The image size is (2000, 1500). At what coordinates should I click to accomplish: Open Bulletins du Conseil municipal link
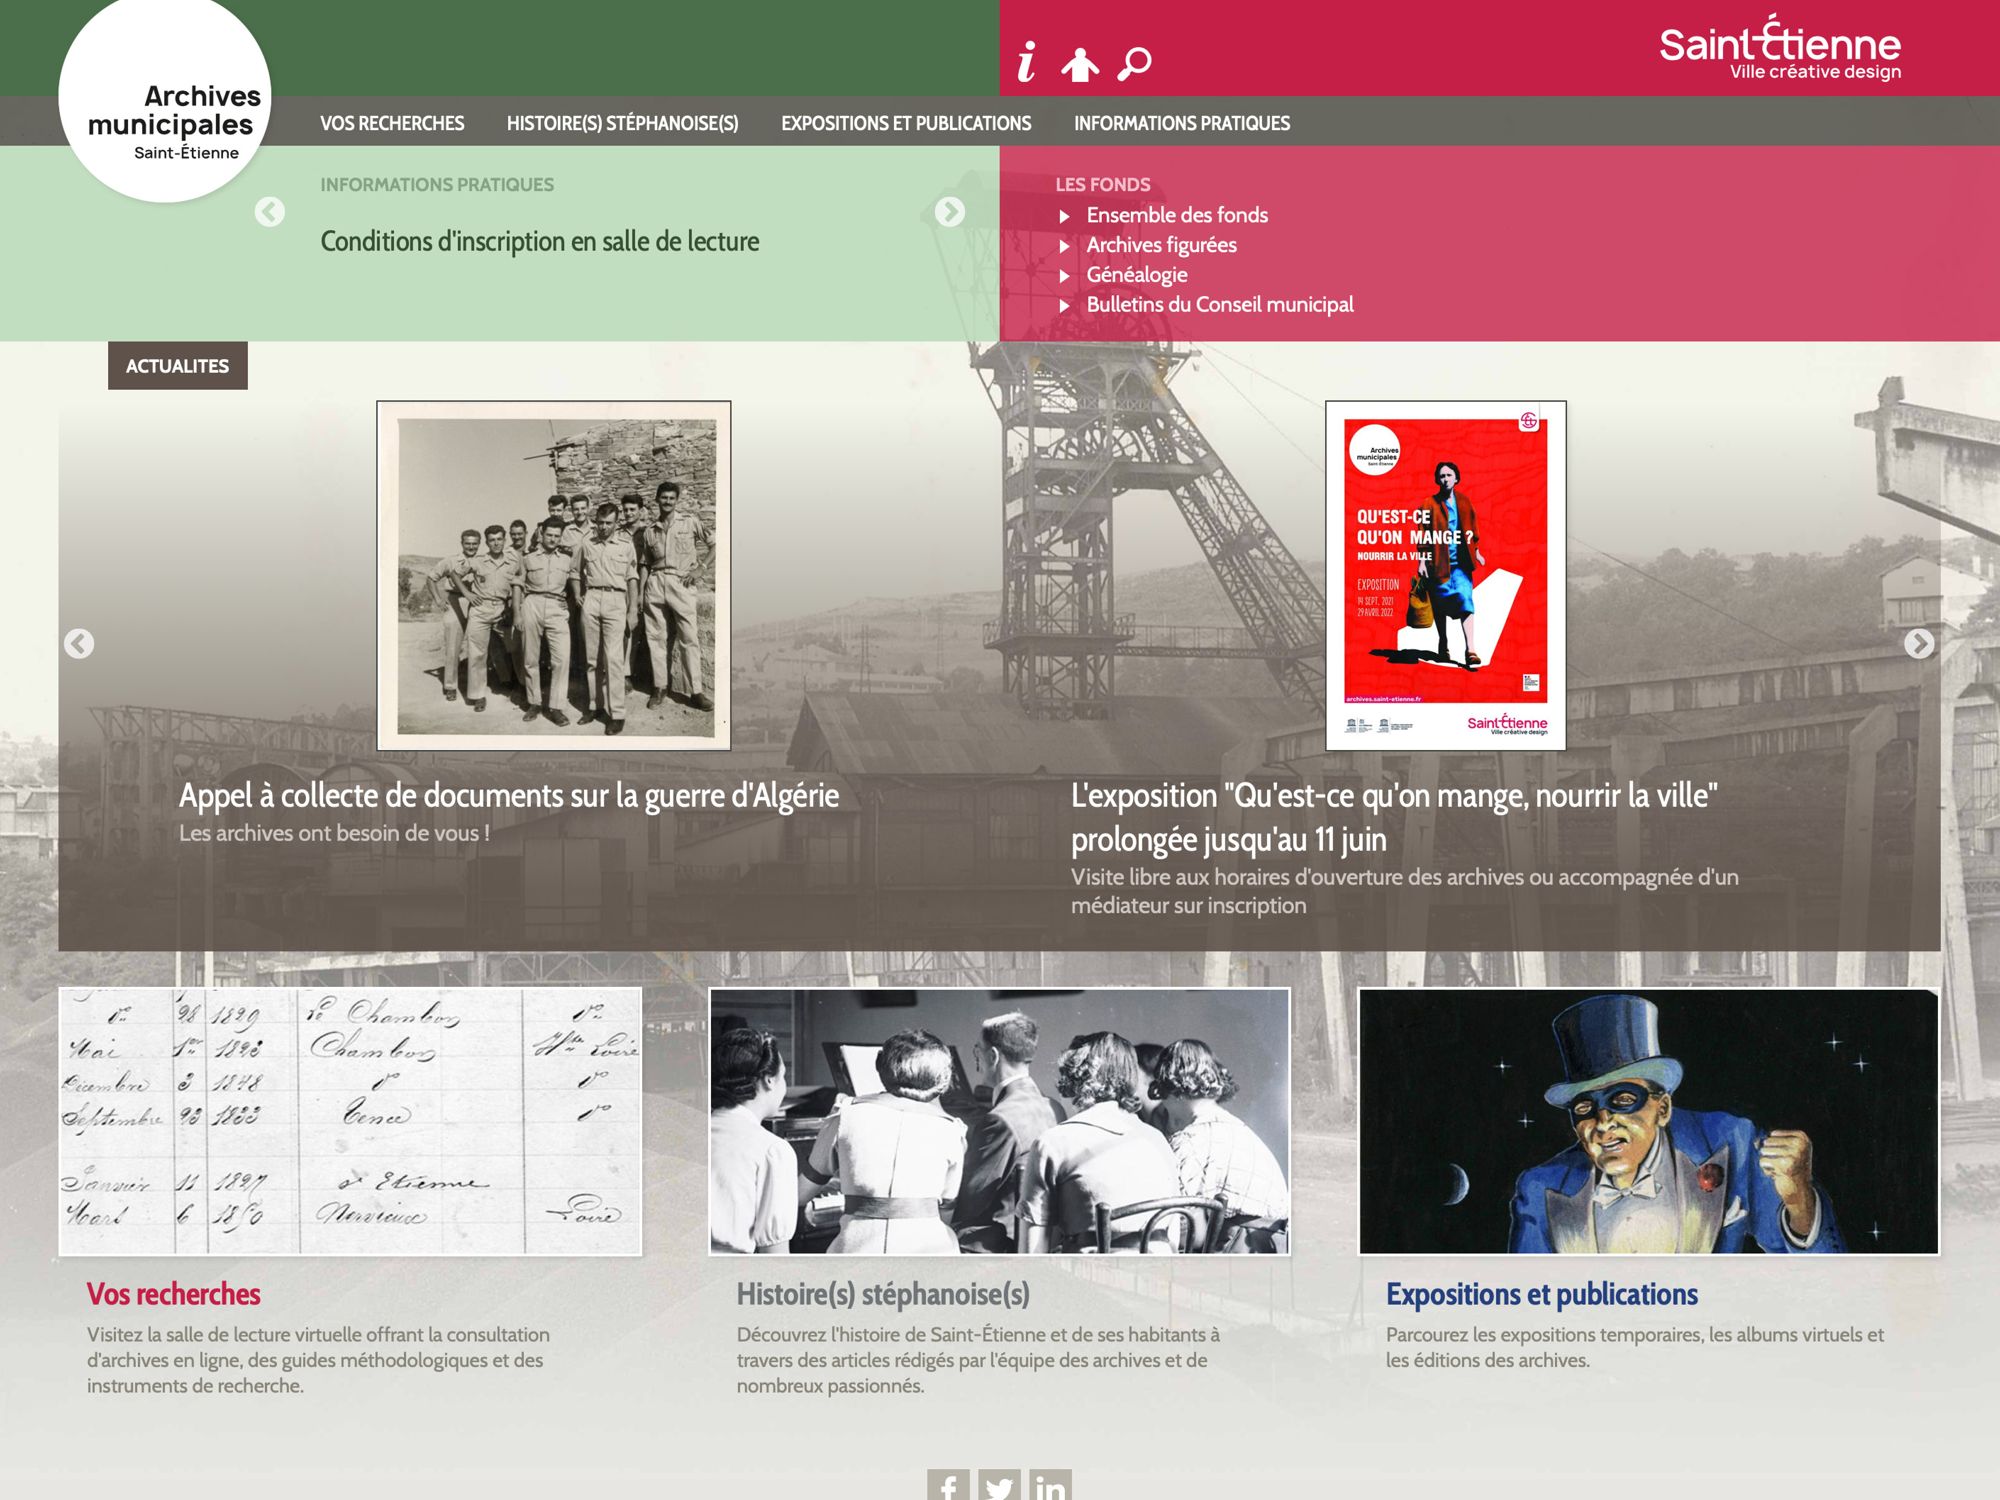click(1220, 305)
